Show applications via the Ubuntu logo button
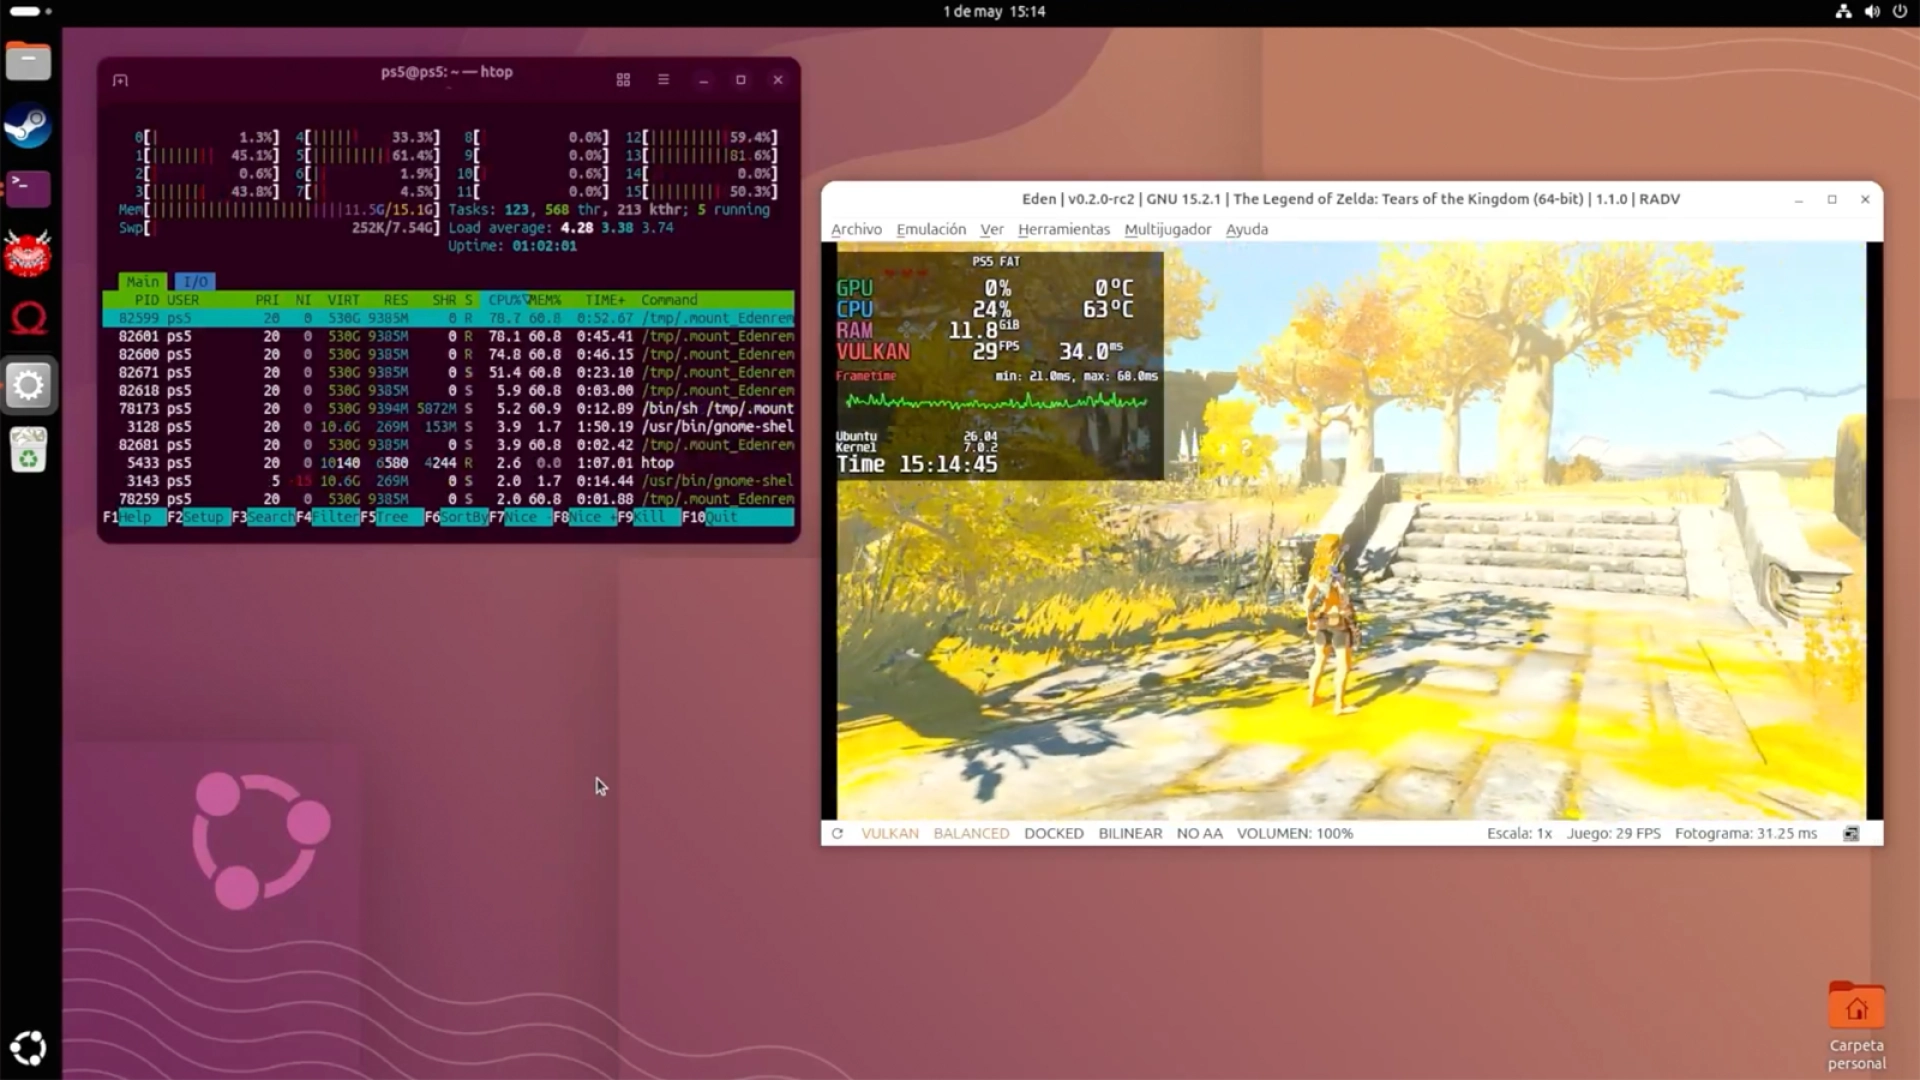The width and height of the screenshot is (1920, 1080). (28, 1048)
